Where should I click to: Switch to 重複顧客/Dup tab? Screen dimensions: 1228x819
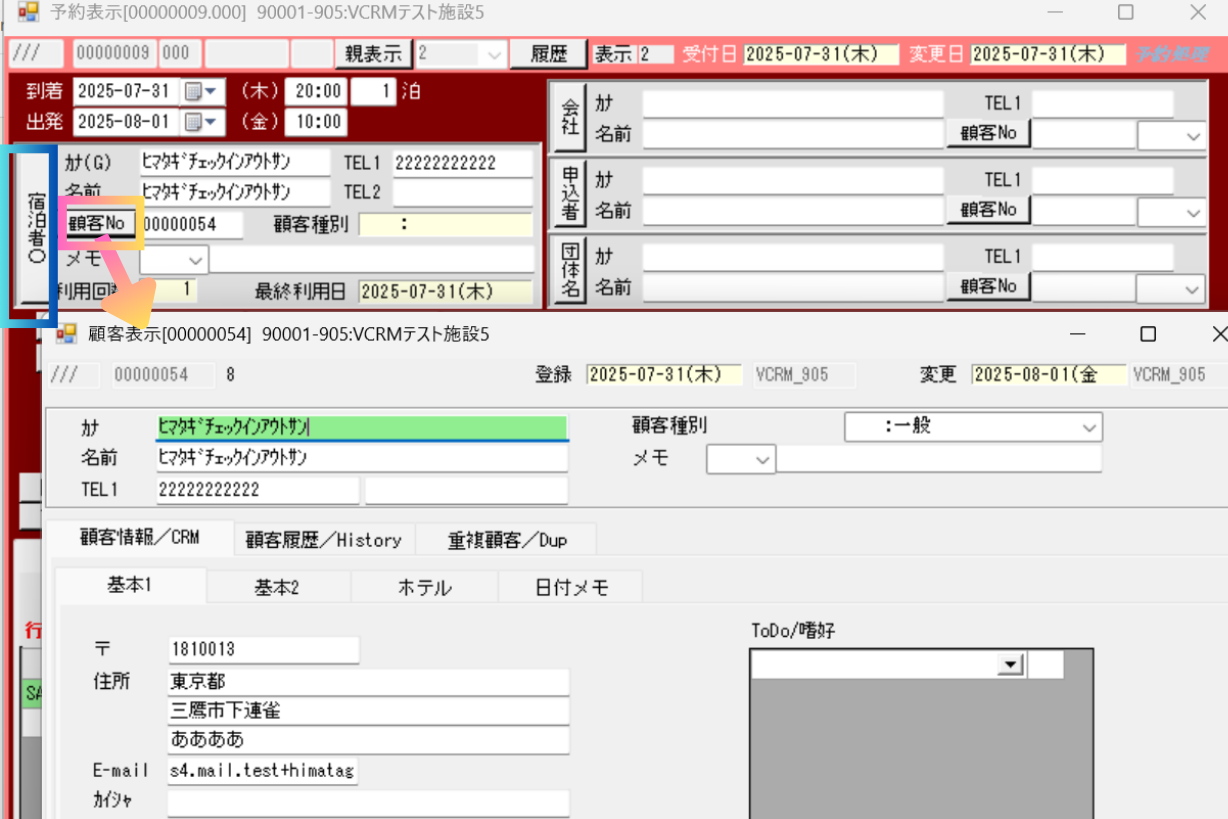[507, 540]
